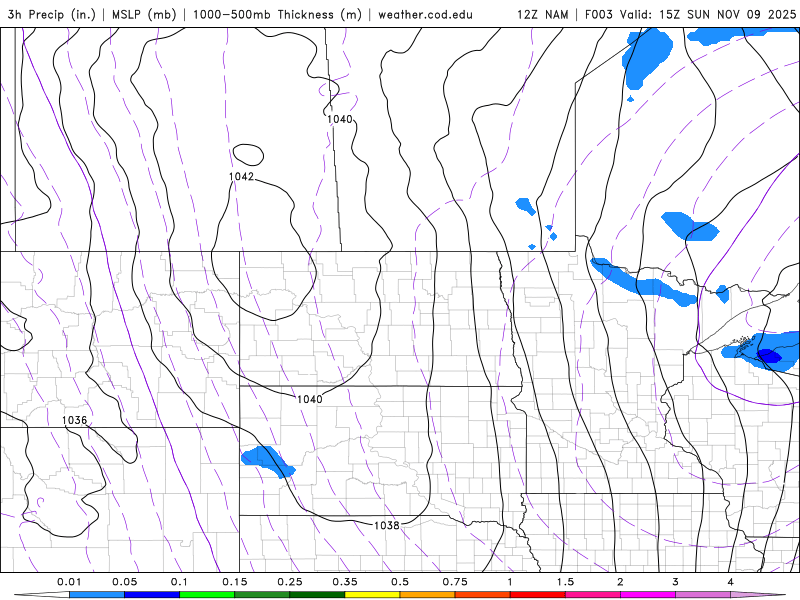The height and width of the screenshot is (600, 800).
Task: Click the dark blue heaviest precipitation core
Action: pos(769,356)
